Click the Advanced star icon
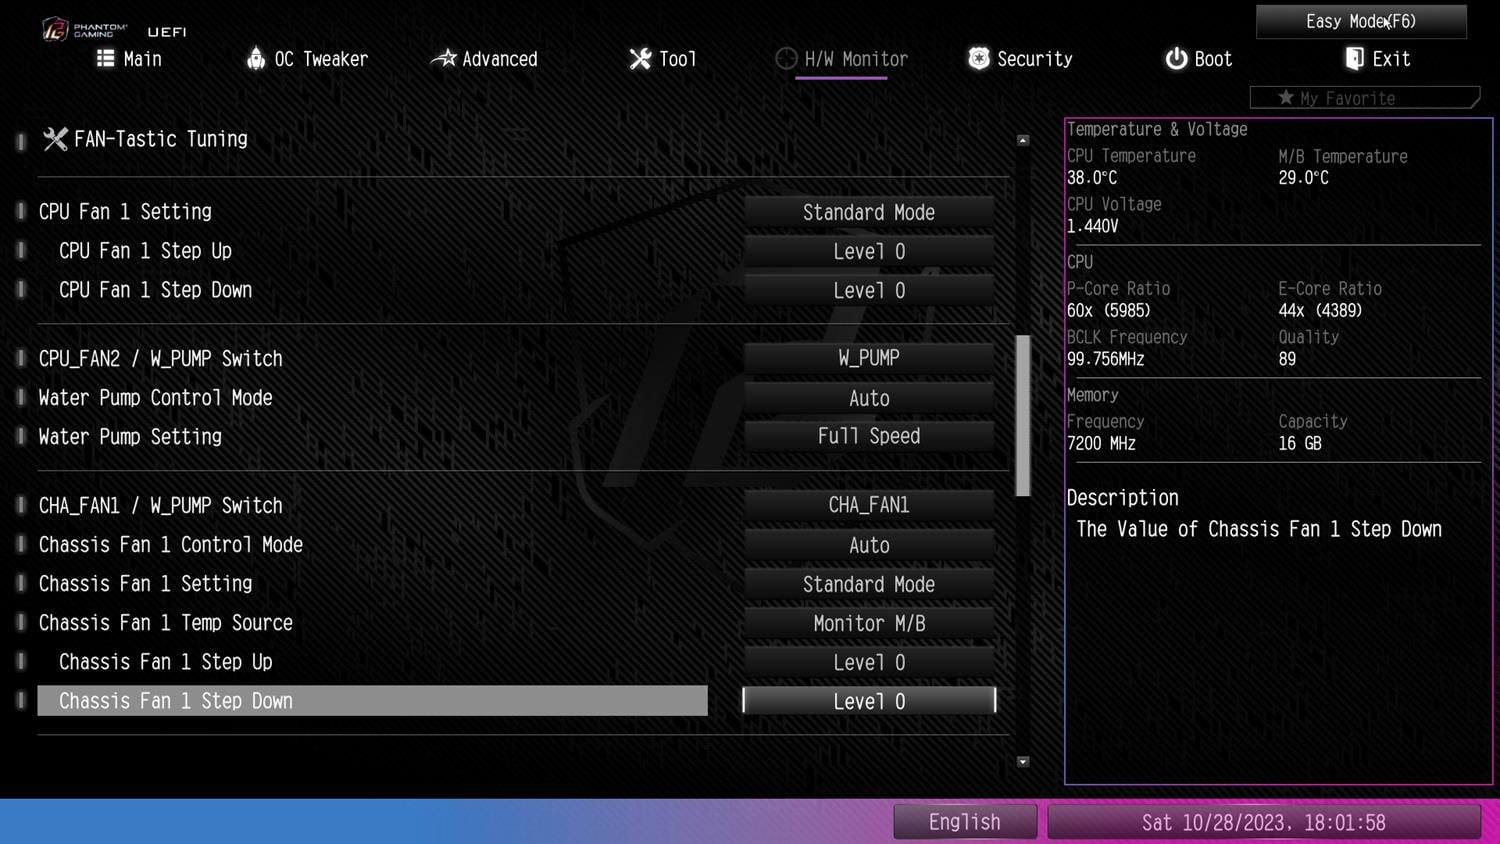 (443, 59)
